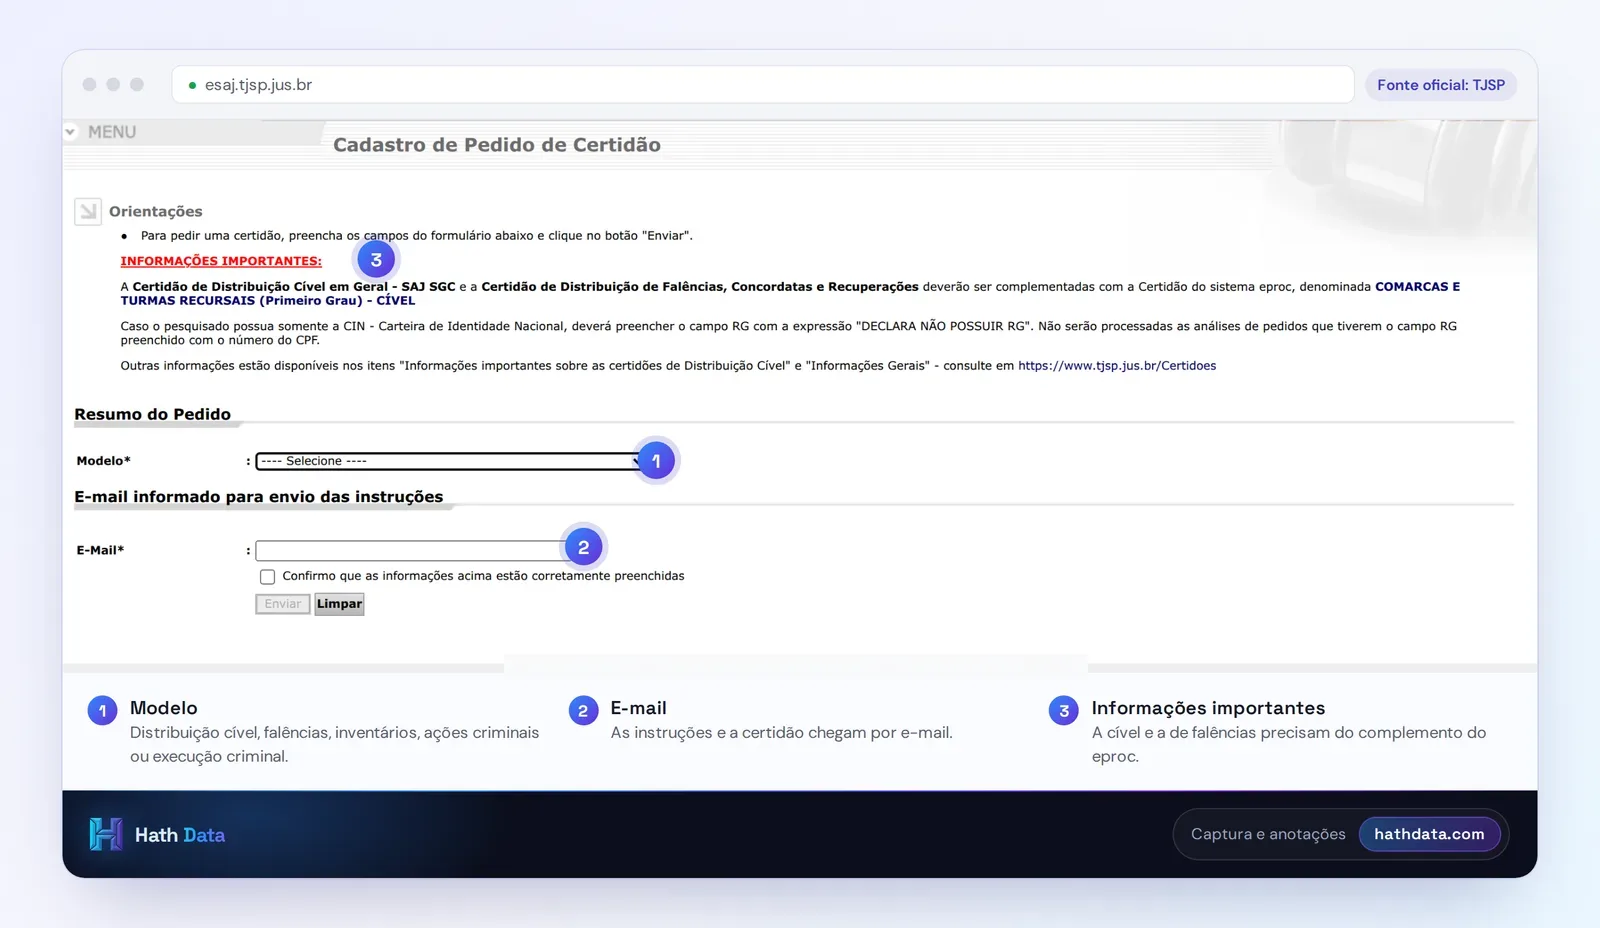Click the E-Mail* field label

(100, 550)
